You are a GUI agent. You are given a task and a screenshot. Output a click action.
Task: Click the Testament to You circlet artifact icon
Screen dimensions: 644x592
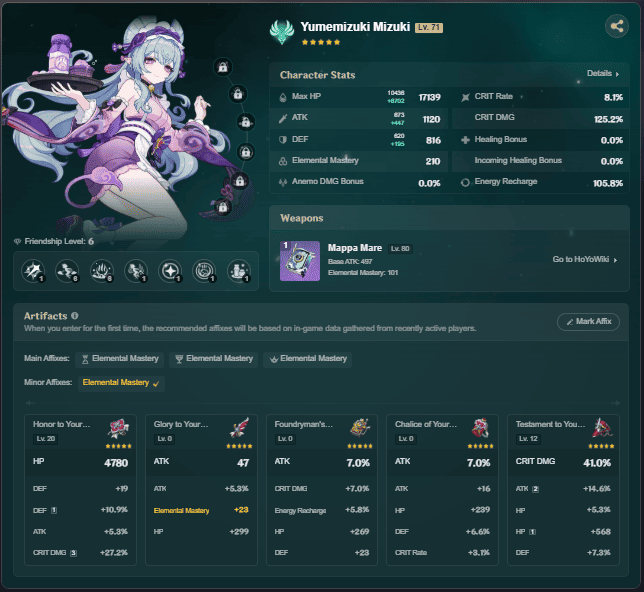pos(602,428)
